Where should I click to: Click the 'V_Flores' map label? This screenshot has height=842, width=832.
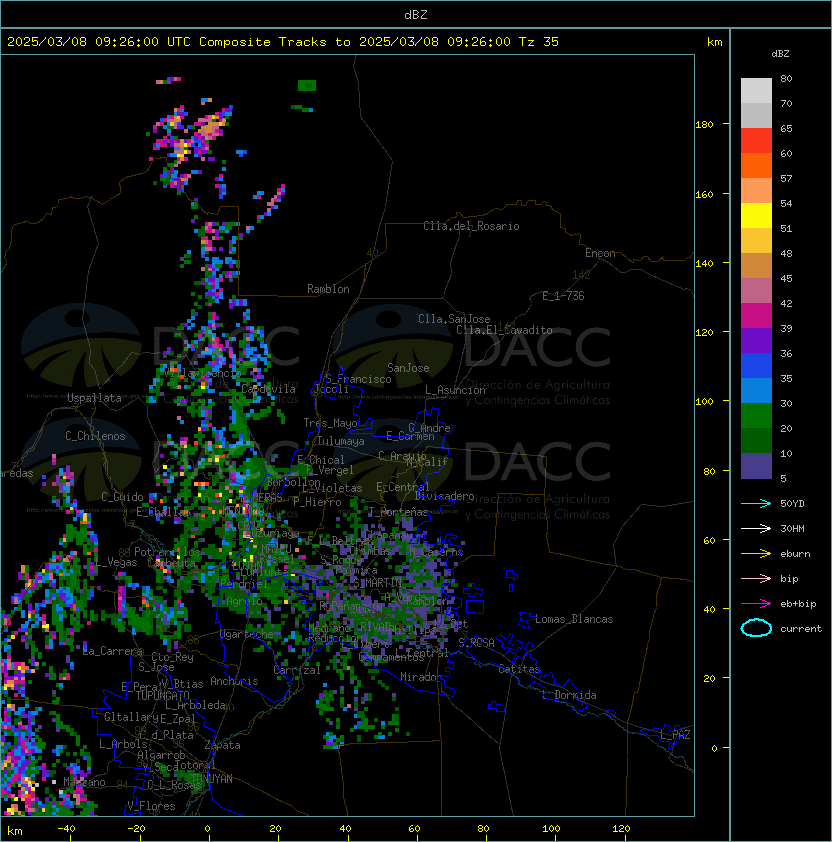coord(151,806)
